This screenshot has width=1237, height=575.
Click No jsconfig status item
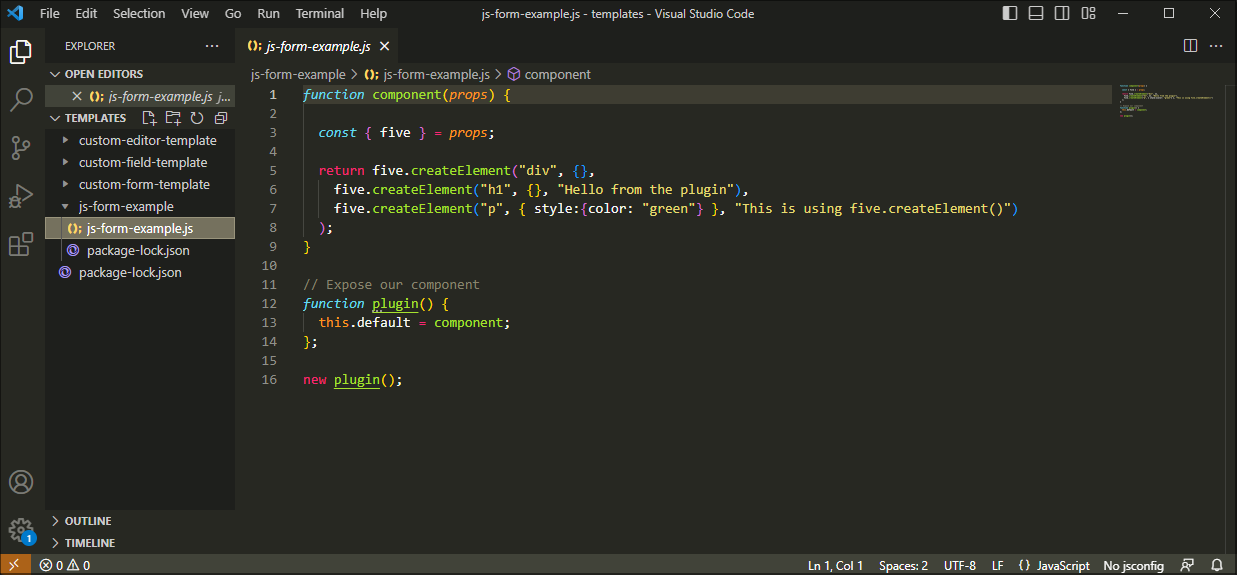point(1133,565)
